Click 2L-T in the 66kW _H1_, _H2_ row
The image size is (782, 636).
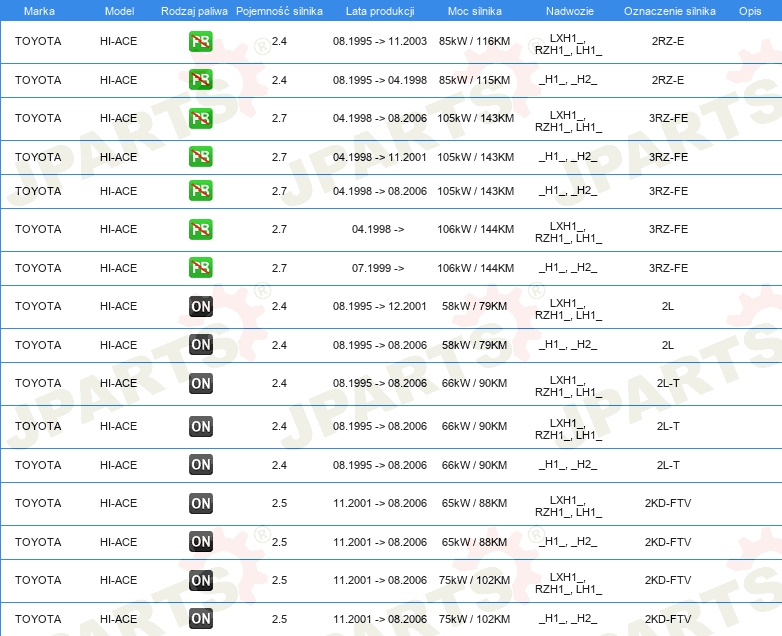(x=668, y=465)
